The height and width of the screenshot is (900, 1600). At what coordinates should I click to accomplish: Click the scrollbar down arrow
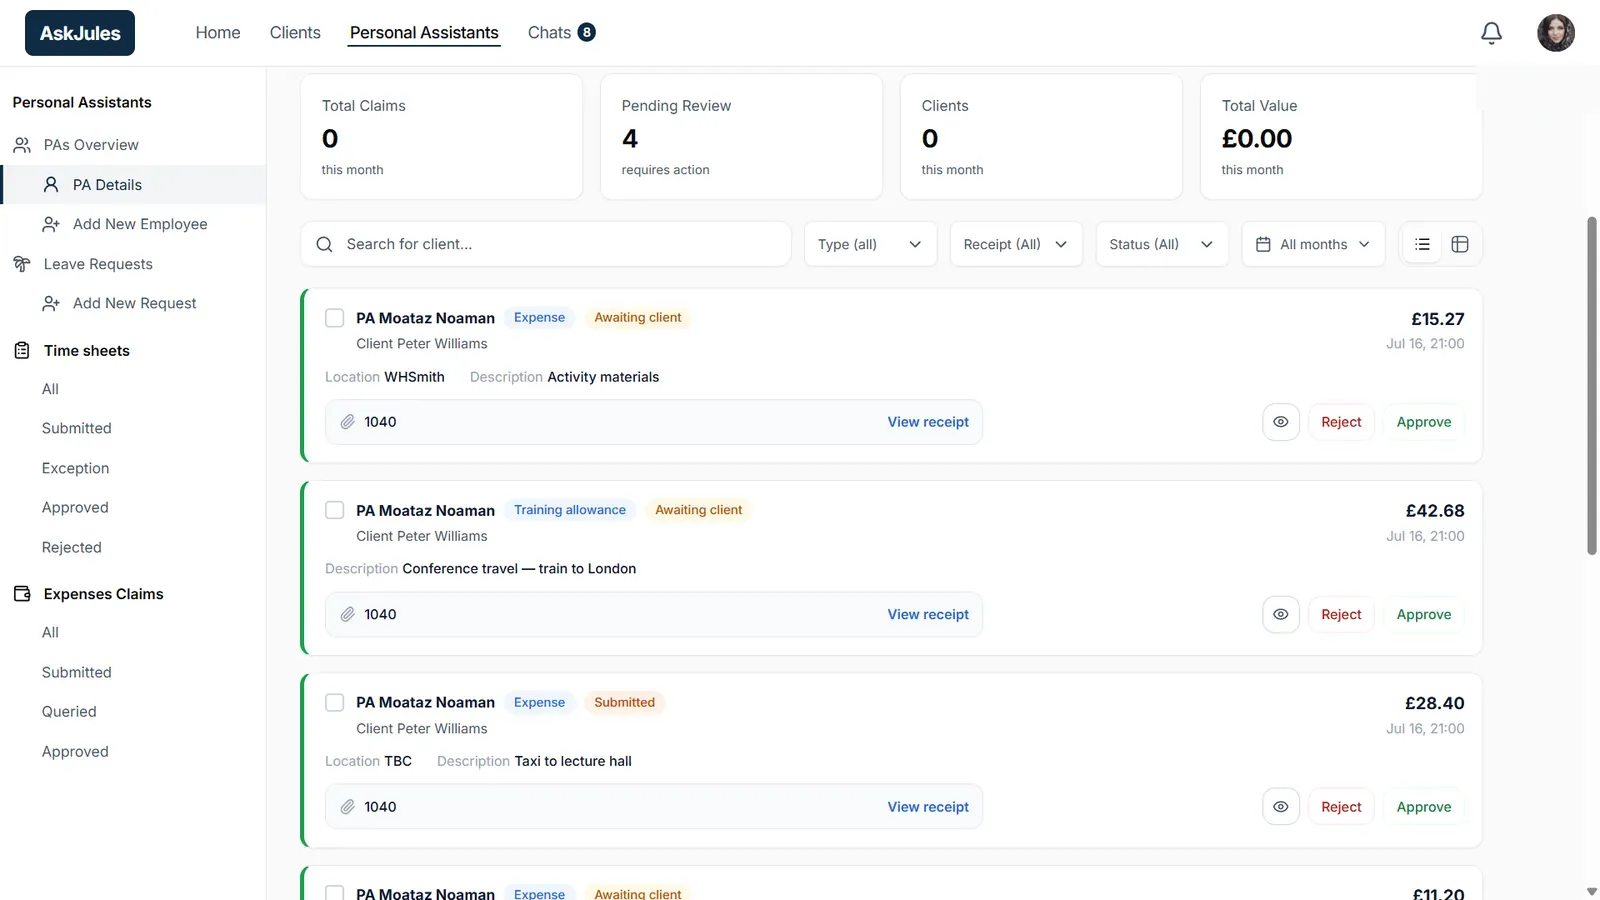click(1592, 891)
